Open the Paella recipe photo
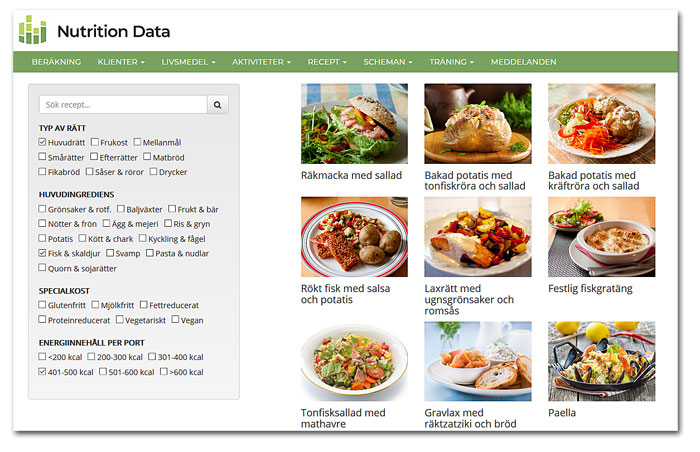 point(601,361)
